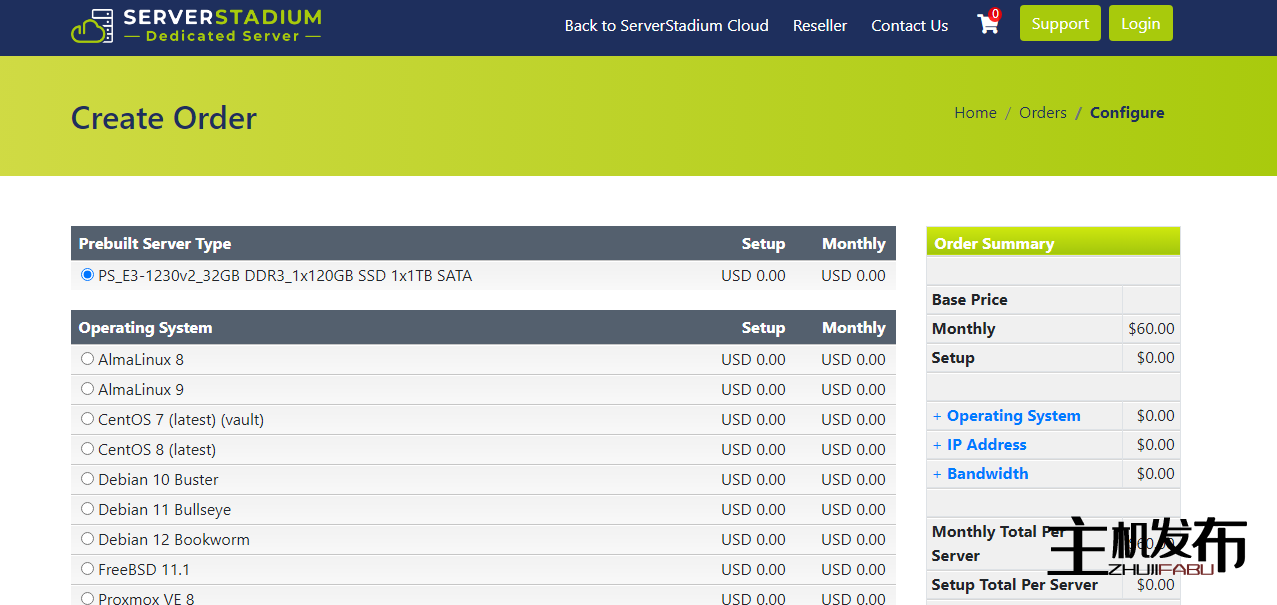Click the Support button
The image size is (1277, 605).
click(1060, 24)
